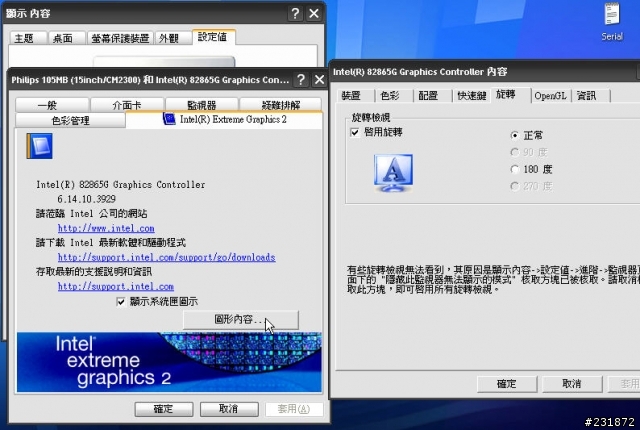Open the 監視器 tab
The height and width of the screenshot is (430, 640).
[202, 105]
